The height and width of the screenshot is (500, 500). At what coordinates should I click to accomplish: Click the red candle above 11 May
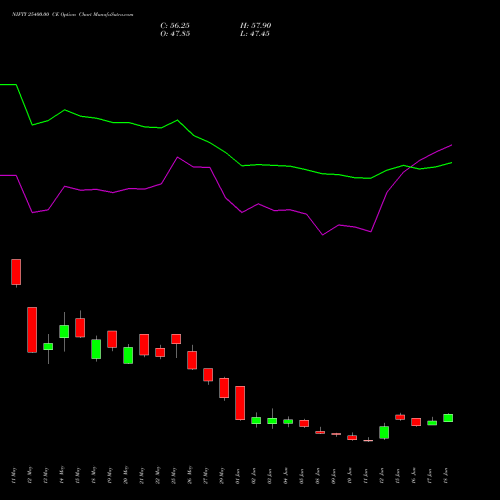pyautogui.click(x=16, y=272)
